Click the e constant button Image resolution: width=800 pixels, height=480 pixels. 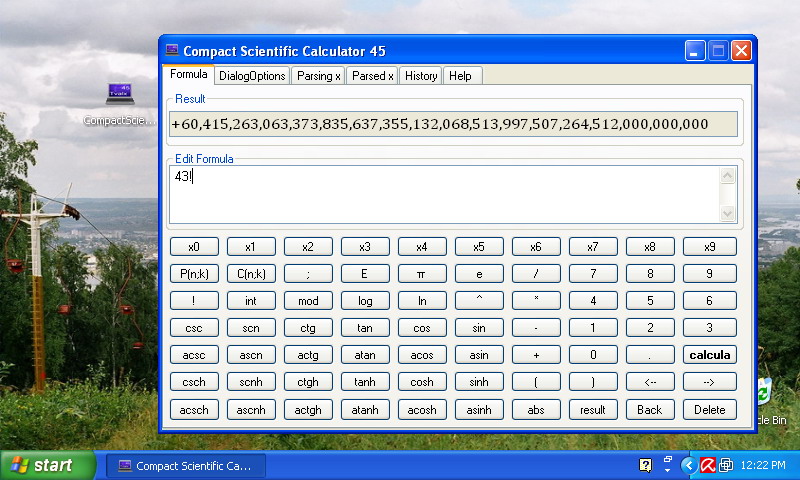click(479, 273)
